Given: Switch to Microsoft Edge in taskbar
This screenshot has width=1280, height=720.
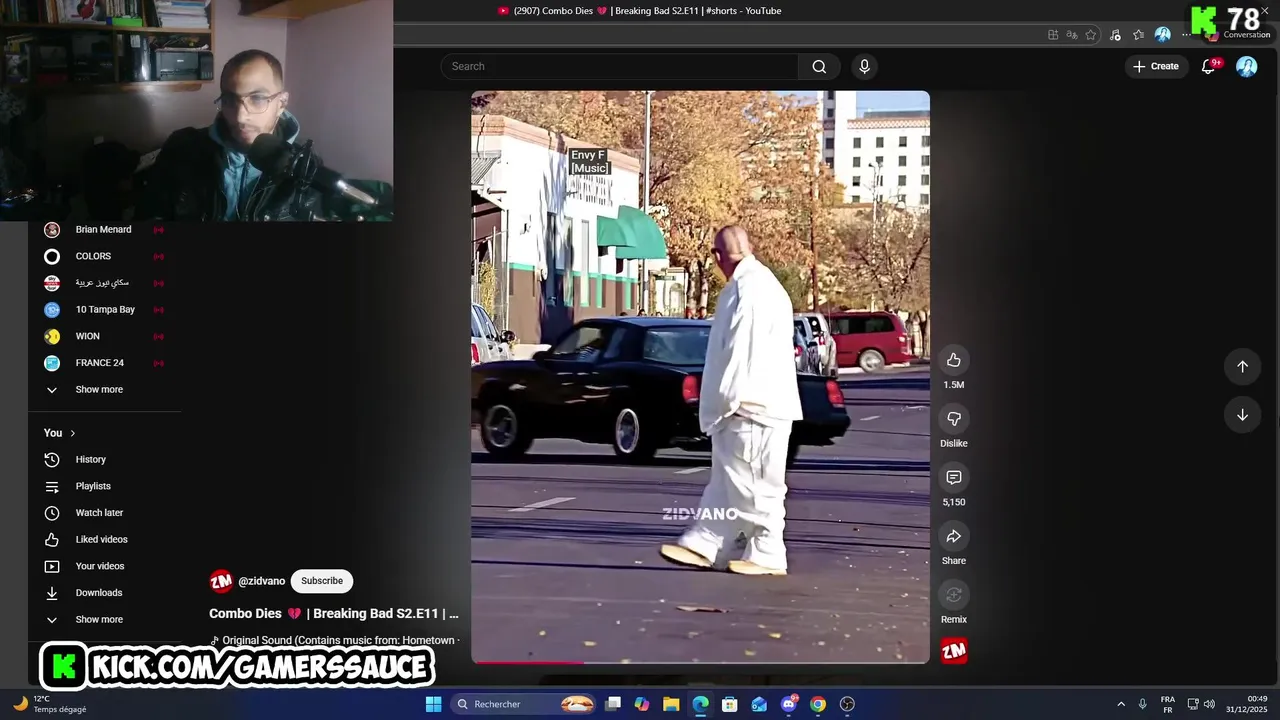Looking at the screenshot, I should [x=700, y=704].
